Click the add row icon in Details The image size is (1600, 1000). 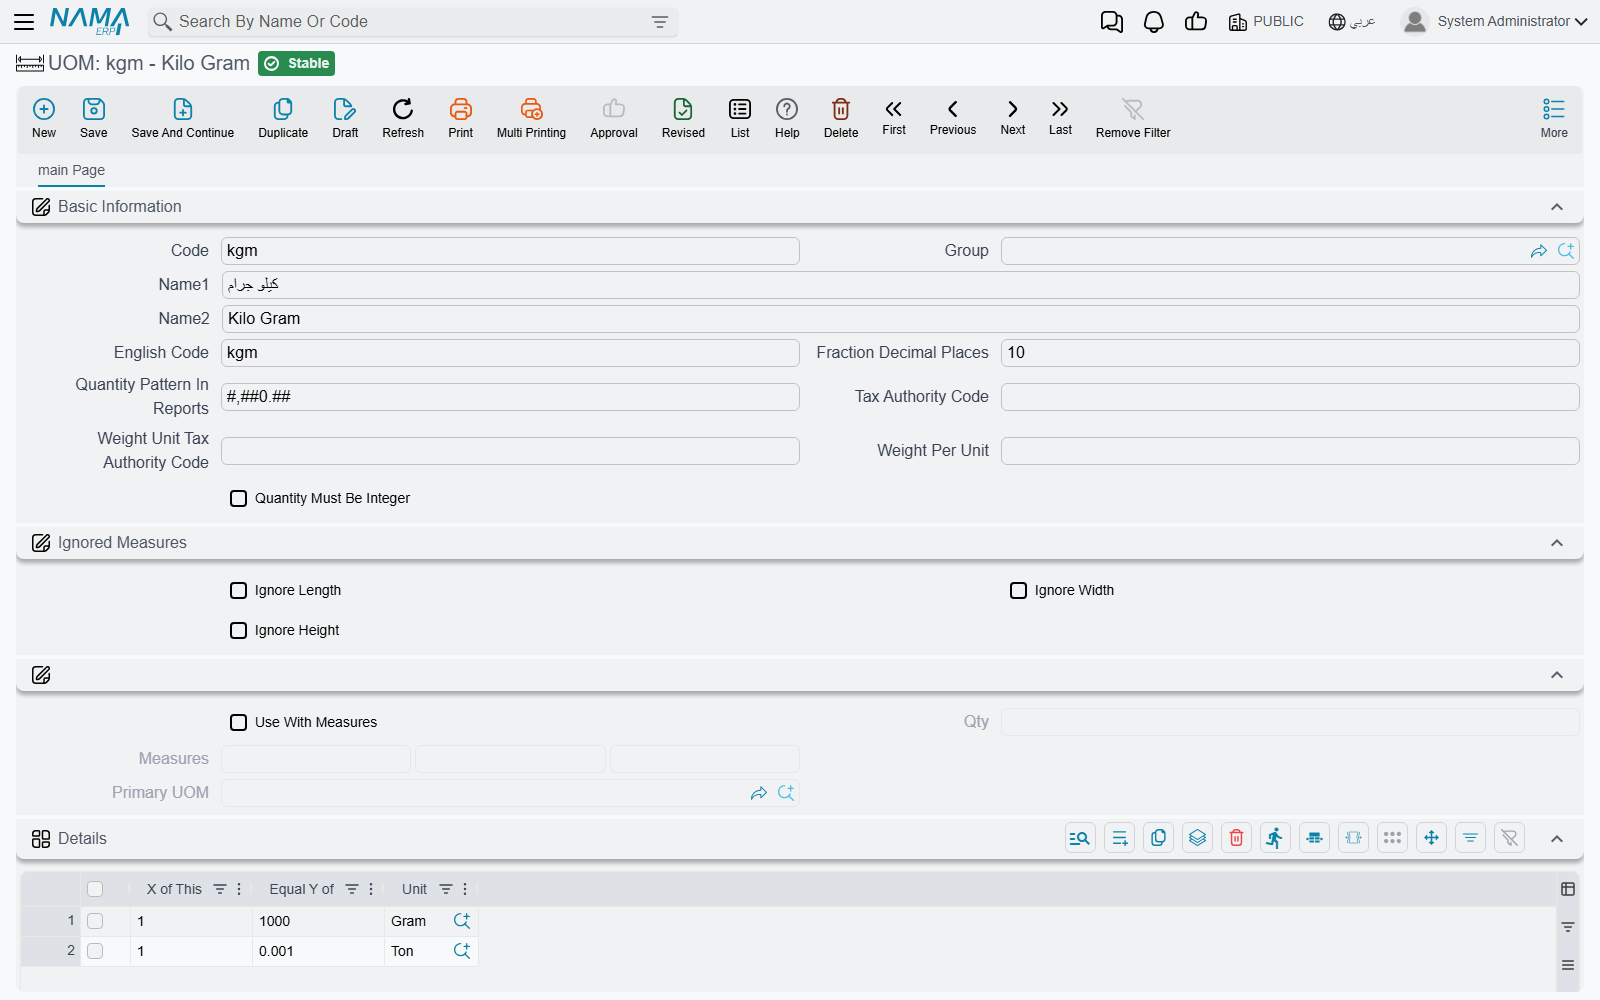tap(1120, 838)
